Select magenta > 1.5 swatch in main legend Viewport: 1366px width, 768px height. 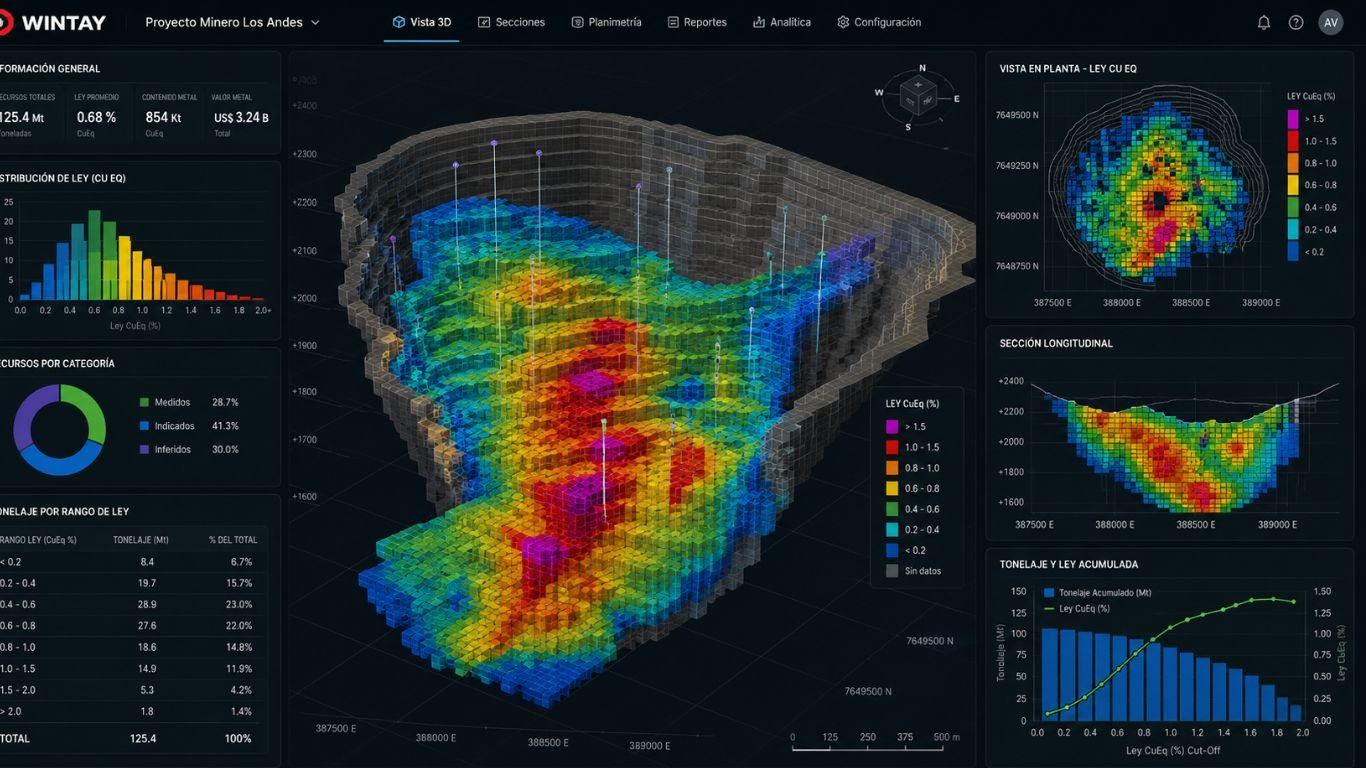tap(892, 427)
